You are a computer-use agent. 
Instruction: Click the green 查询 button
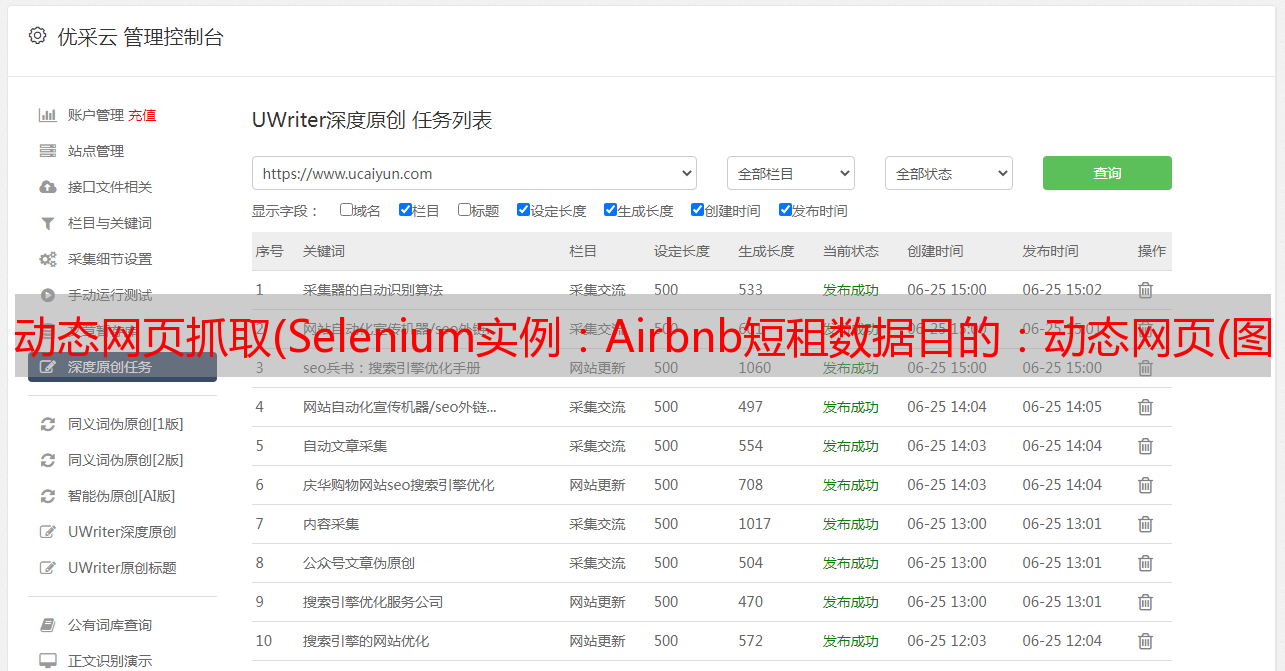click(x=1107, y=173)
